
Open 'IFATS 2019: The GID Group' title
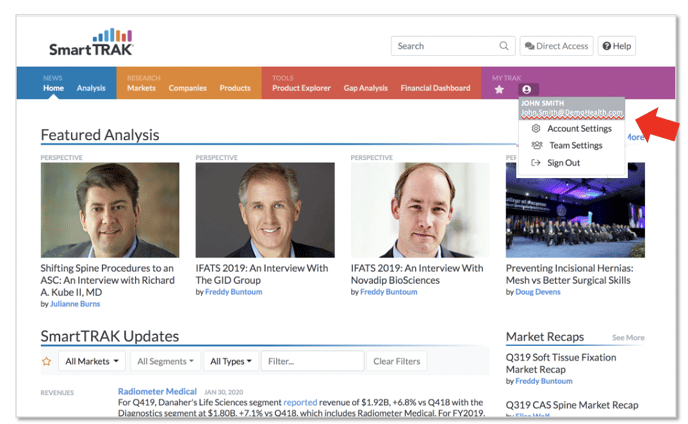(x=262, y=274)
